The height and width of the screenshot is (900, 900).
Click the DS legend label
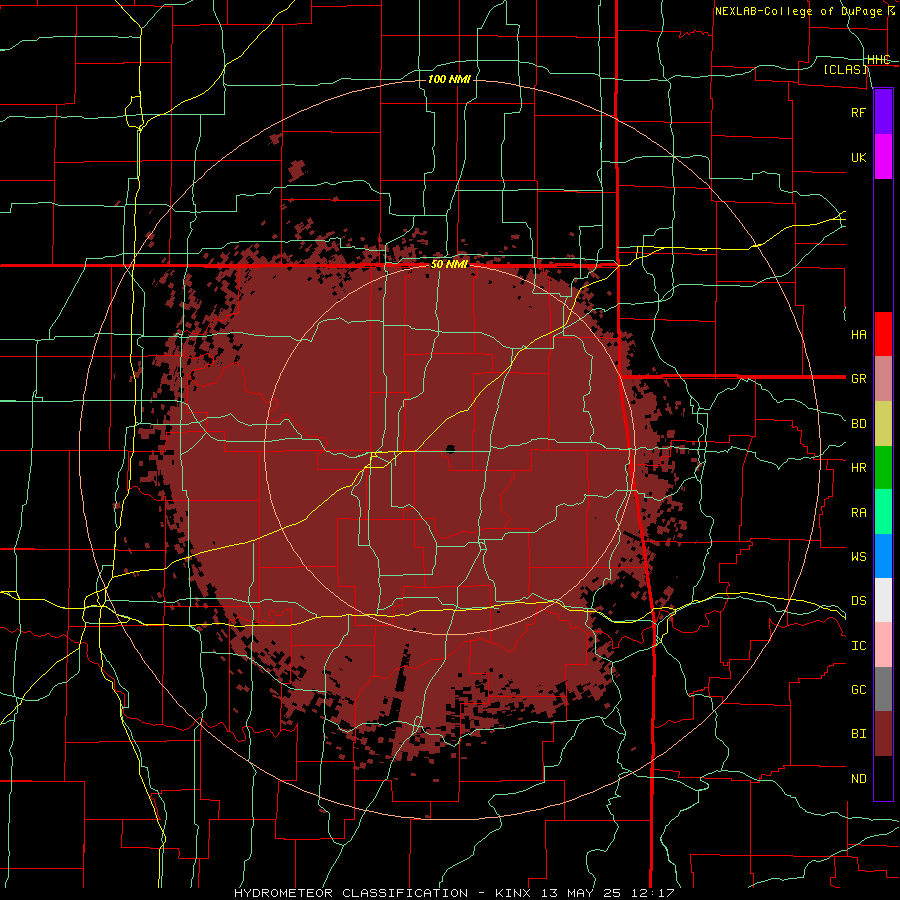click(858, 600)
